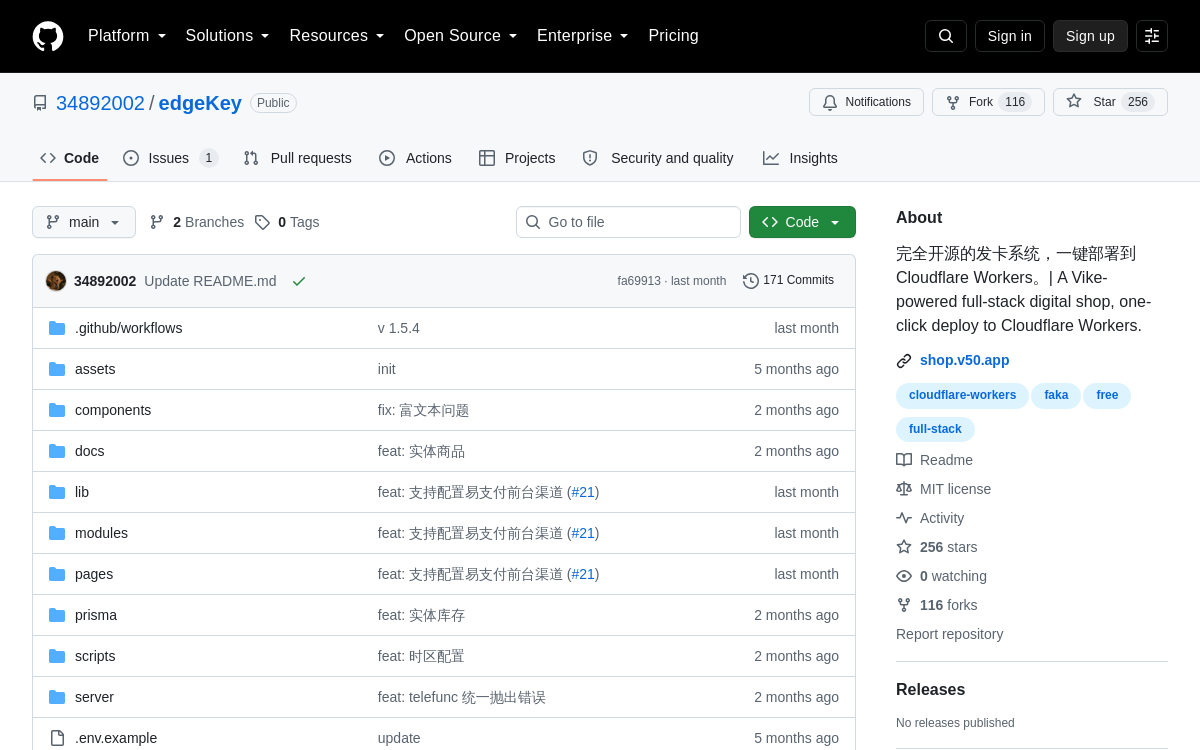Click the file icon beside .env.example
The image size is (1200, 750).
pos(57,738)
